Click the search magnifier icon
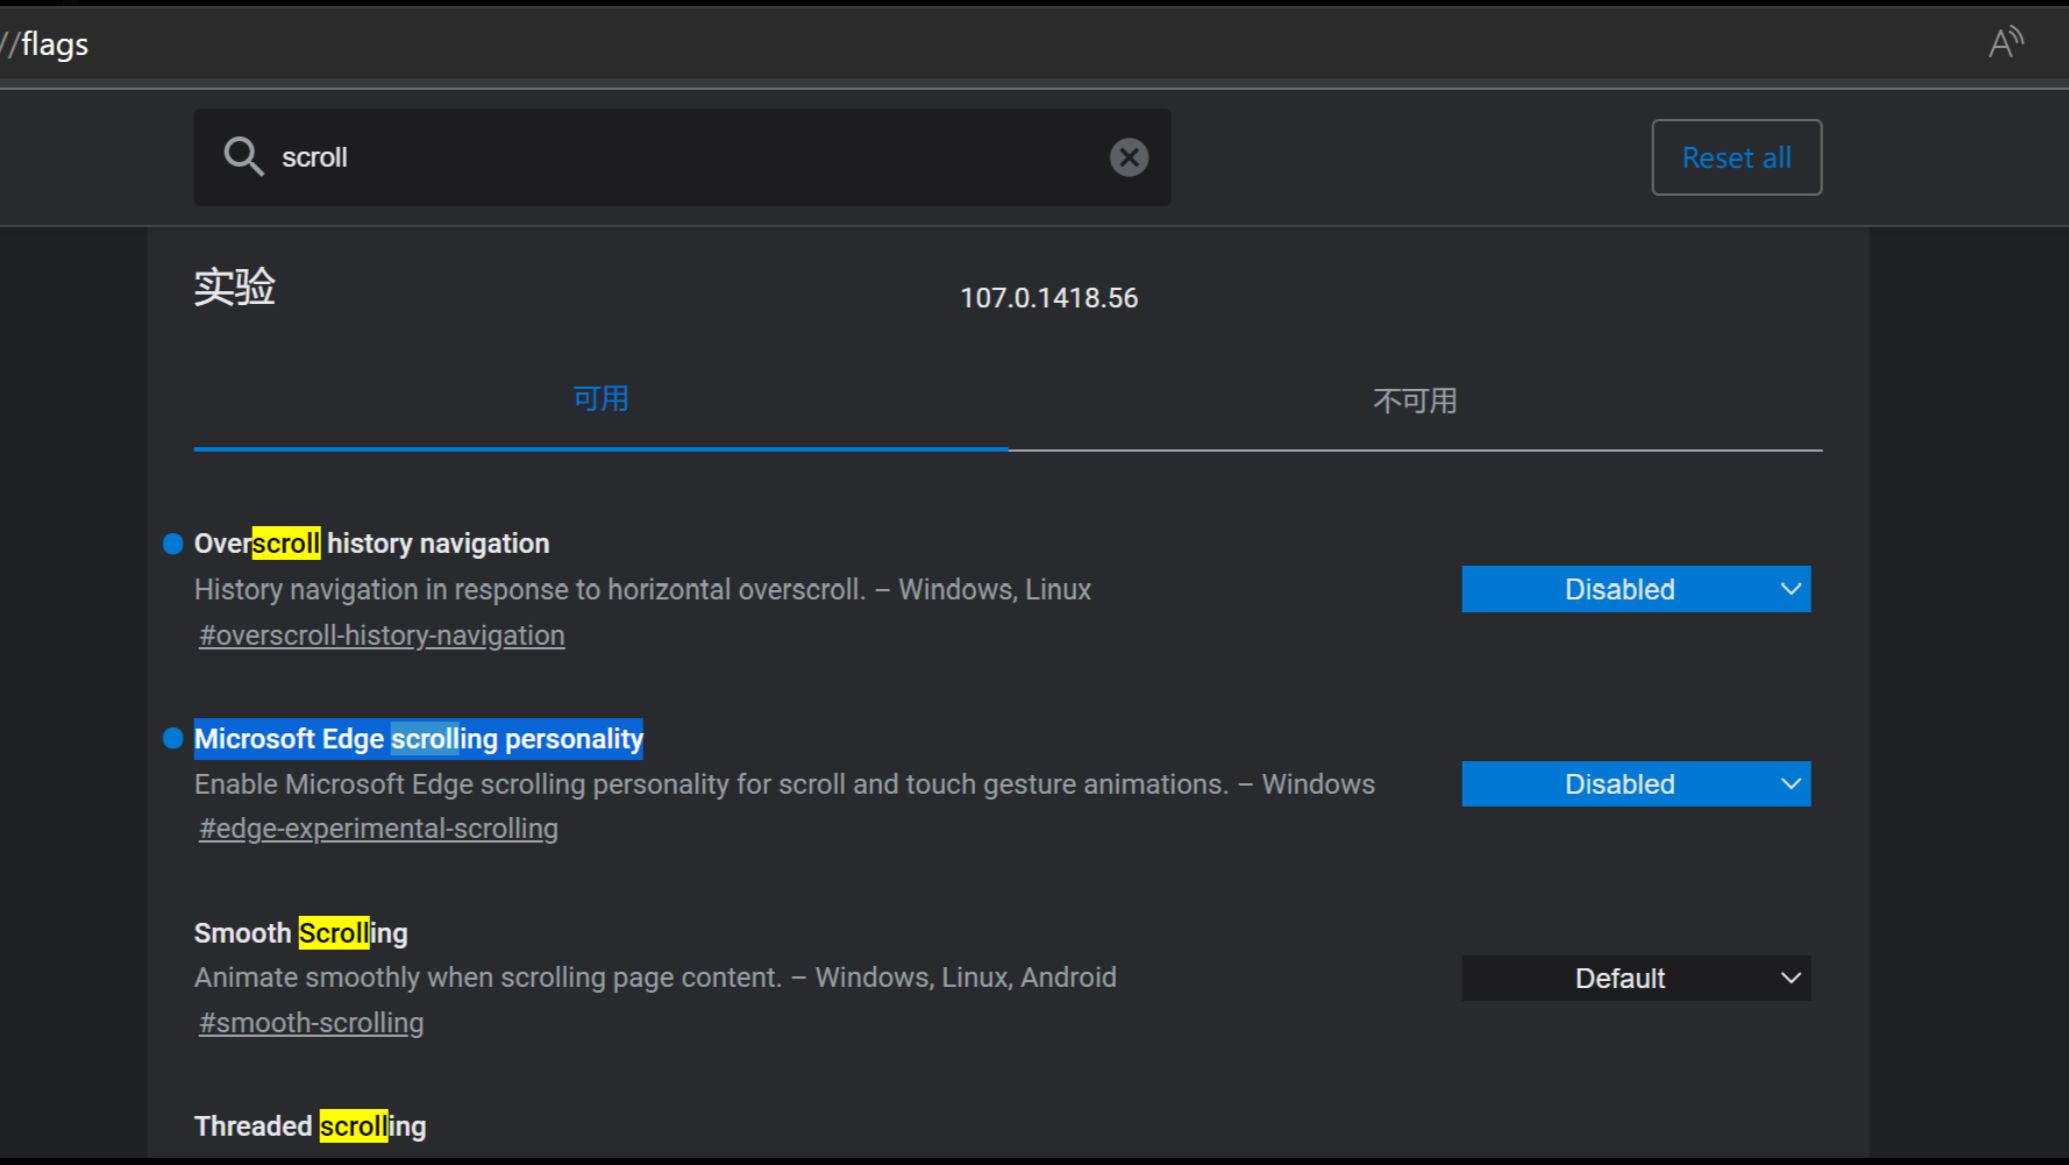Screen dimensions: 2069x1165 pyautogui.click(x=243, y=157)
